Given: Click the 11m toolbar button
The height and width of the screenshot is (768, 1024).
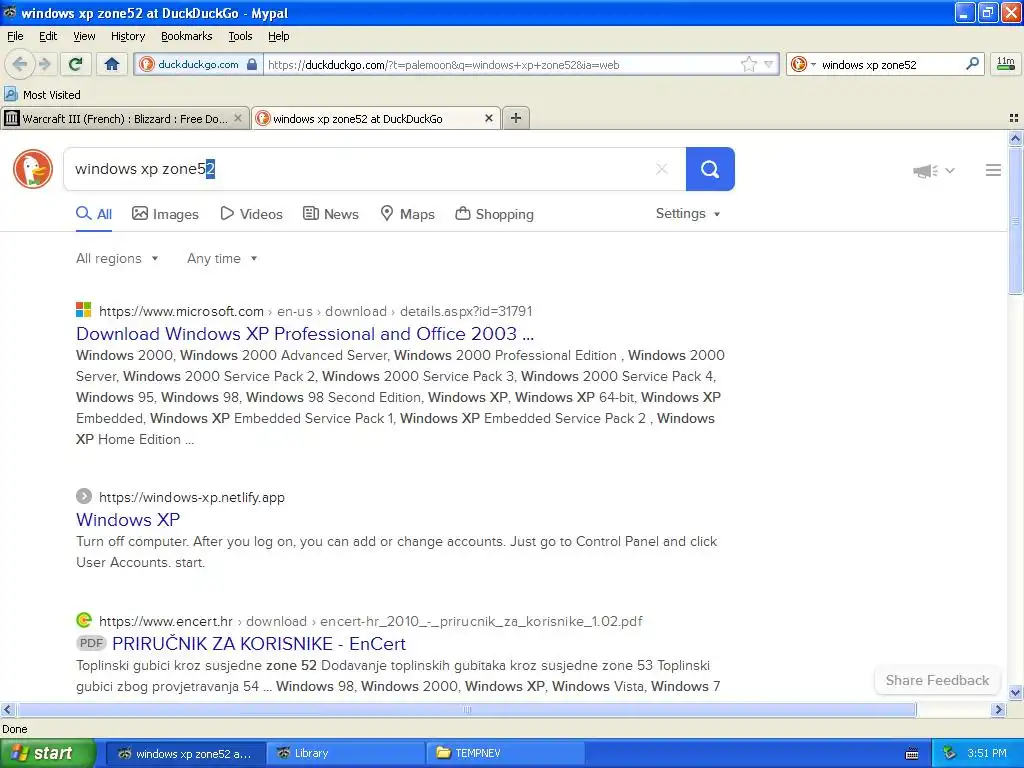Looking at the screenshot, I should [x=1005, y=64].
